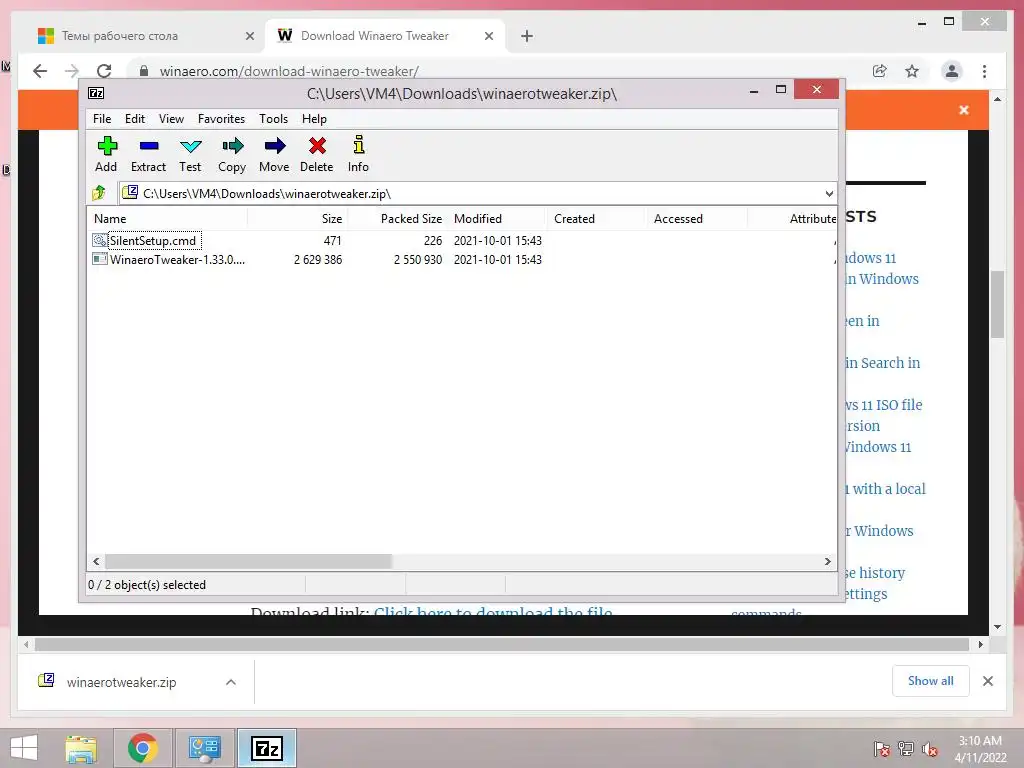Viewport: 1024px width, 768px height.
Task: Click size value 2 629 386
Action: [318, 259]
